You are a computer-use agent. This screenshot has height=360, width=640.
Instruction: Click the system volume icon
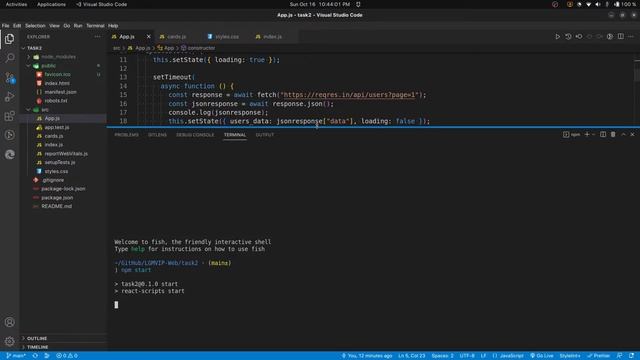(598, 4)
